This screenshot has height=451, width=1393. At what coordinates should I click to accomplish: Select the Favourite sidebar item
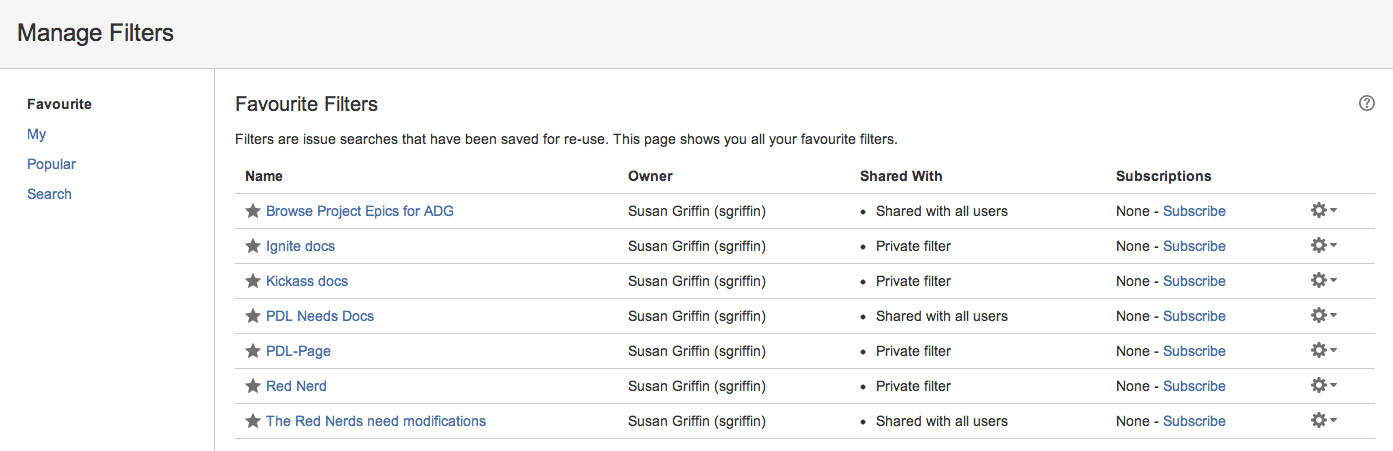point(60,104)
